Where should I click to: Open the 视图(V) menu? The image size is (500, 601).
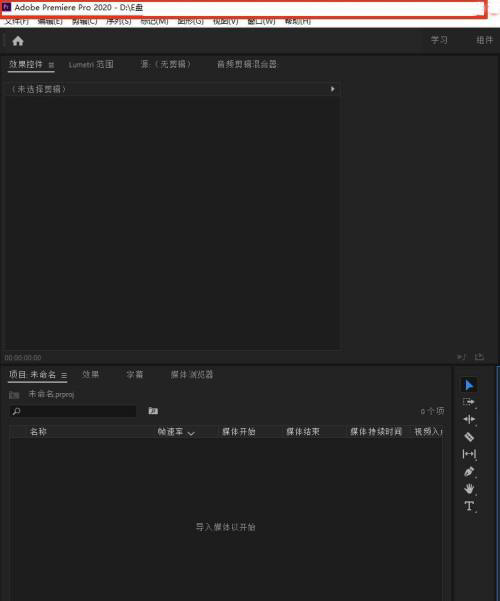point(225,21)
